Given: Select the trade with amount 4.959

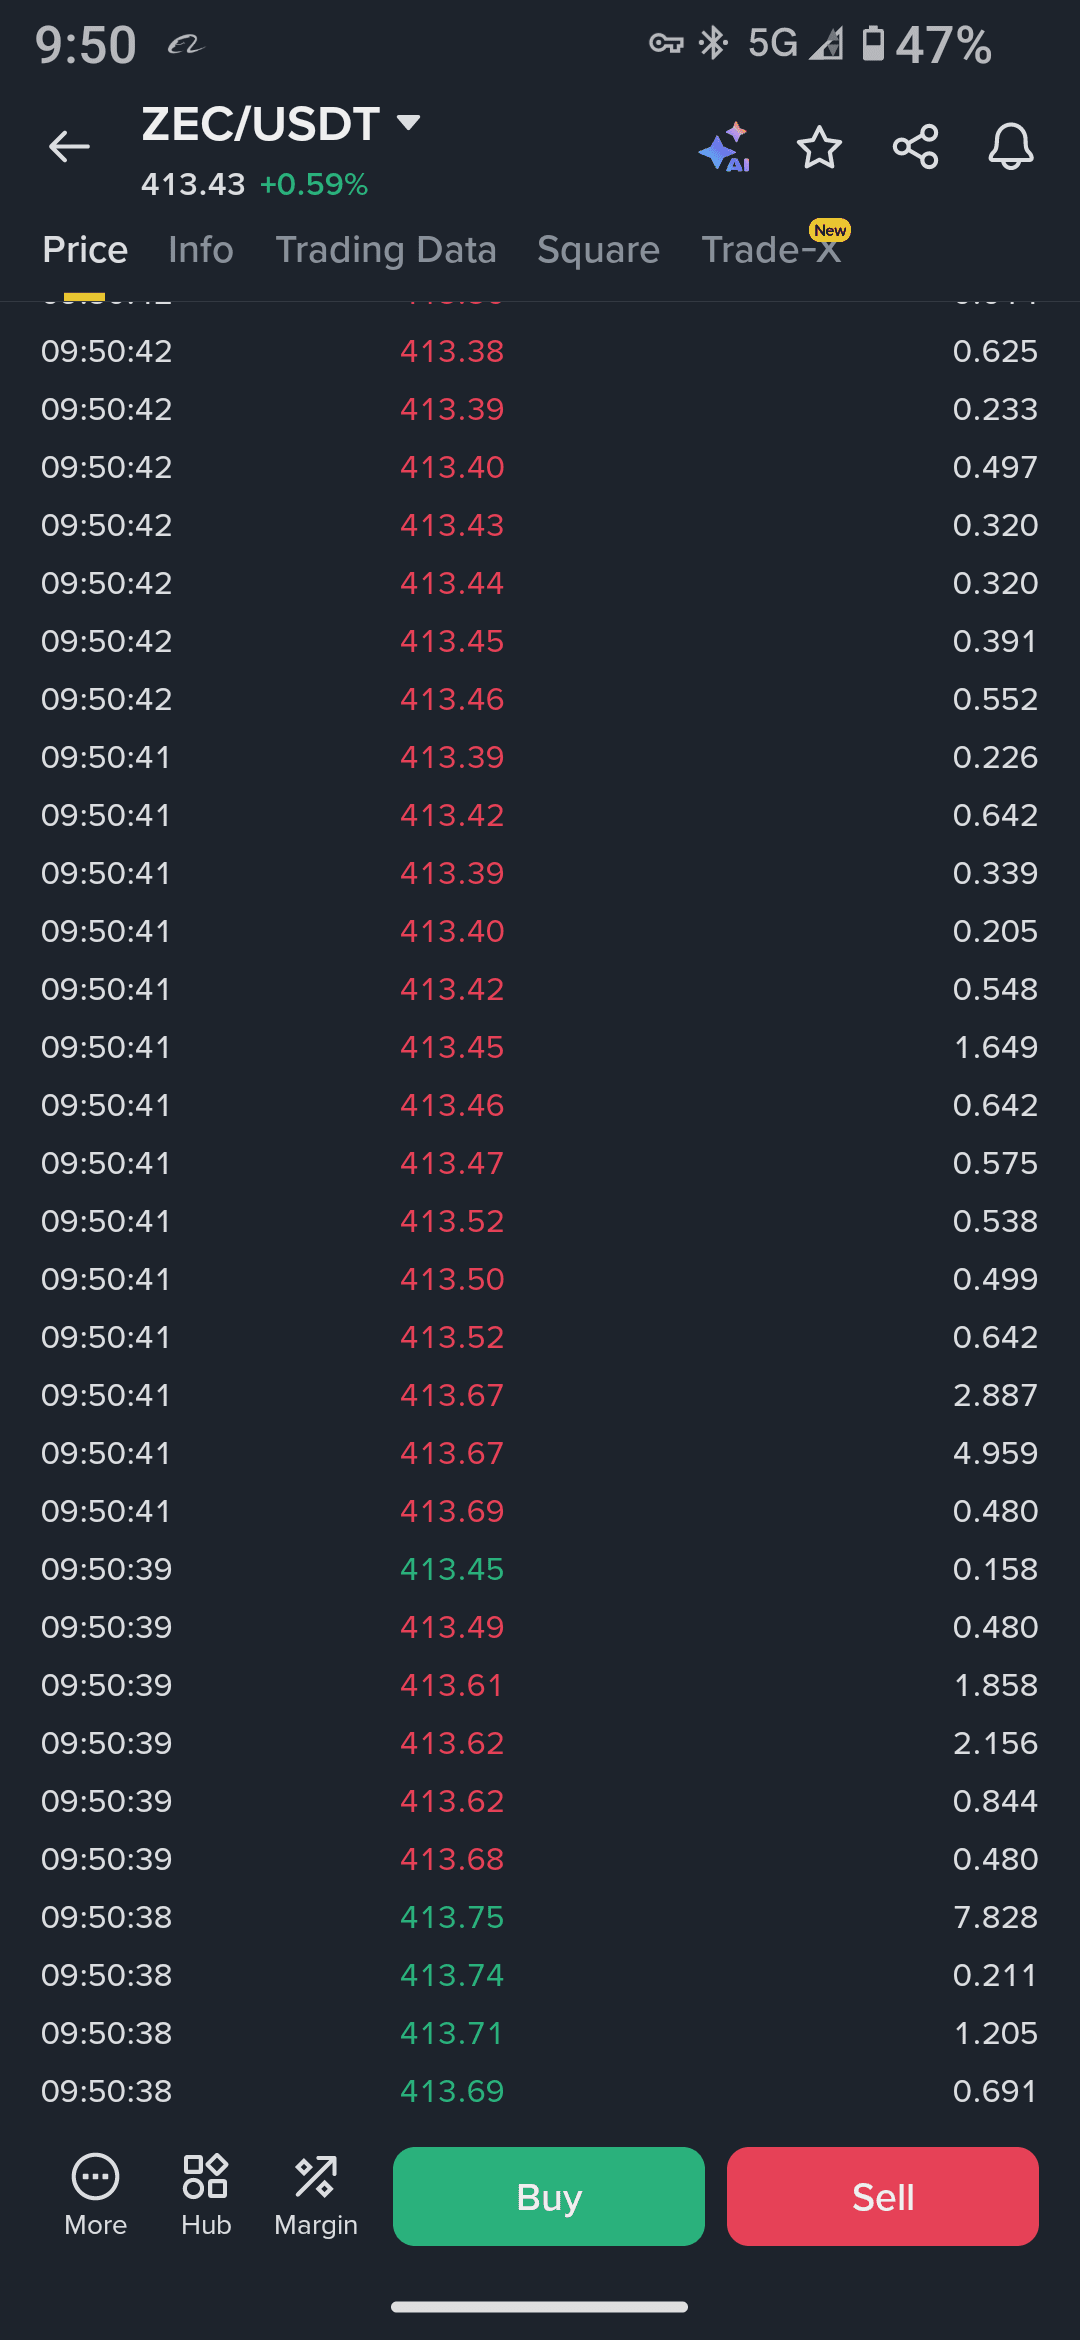Looking at the screenshot, I should point(540,1453).
